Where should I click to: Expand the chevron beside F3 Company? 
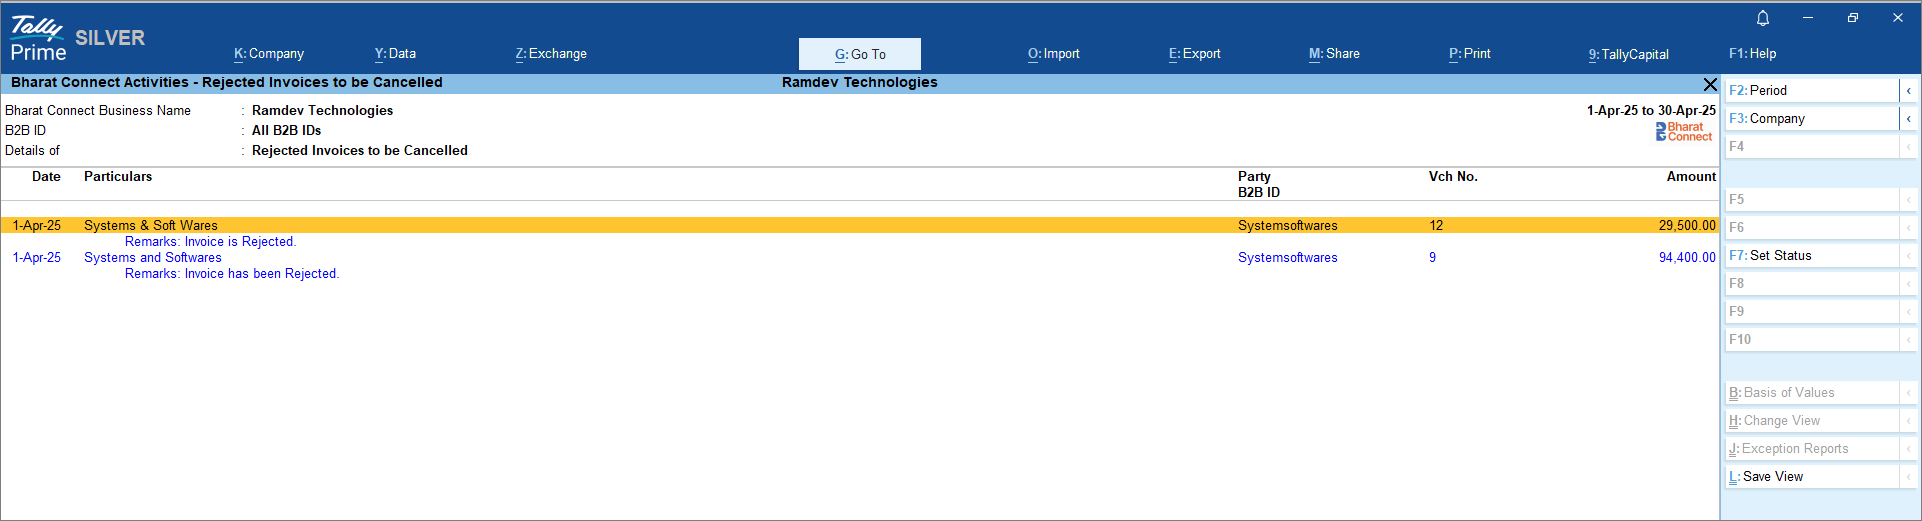1908,119
